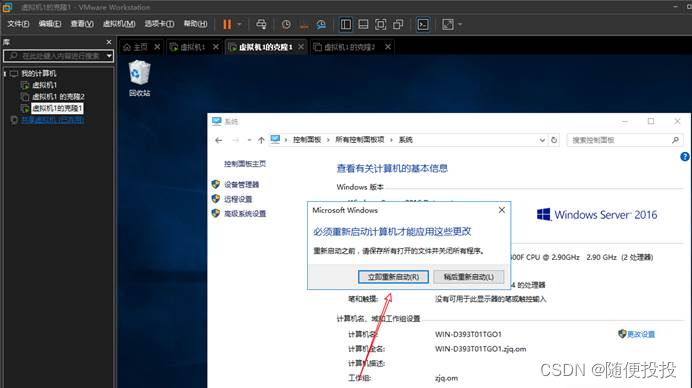The height and width of the screenshot is (388, 692).
Task: Click the stretch guest display icon
Action: click(x=448, y=24)
